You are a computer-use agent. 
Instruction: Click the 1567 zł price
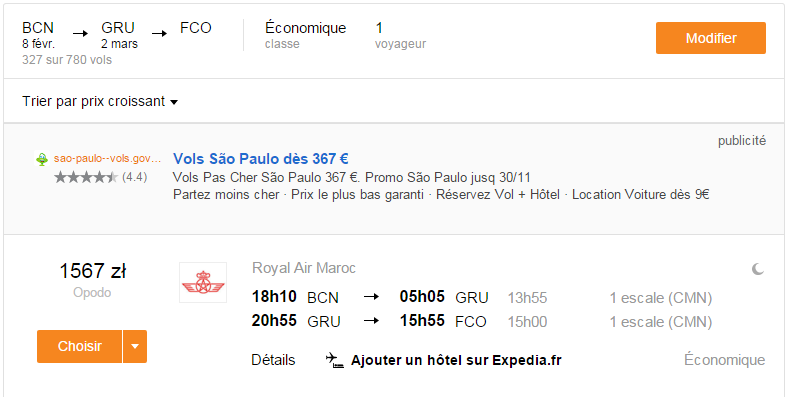[93, 271]
